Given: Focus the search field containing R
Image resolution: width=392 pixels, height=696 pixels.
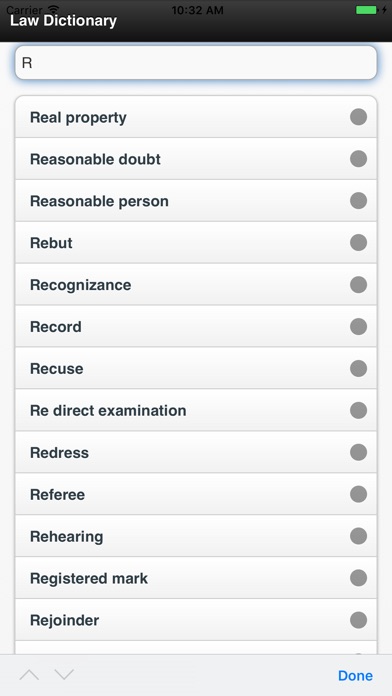Looking at the screenshot, I should 196,63.
